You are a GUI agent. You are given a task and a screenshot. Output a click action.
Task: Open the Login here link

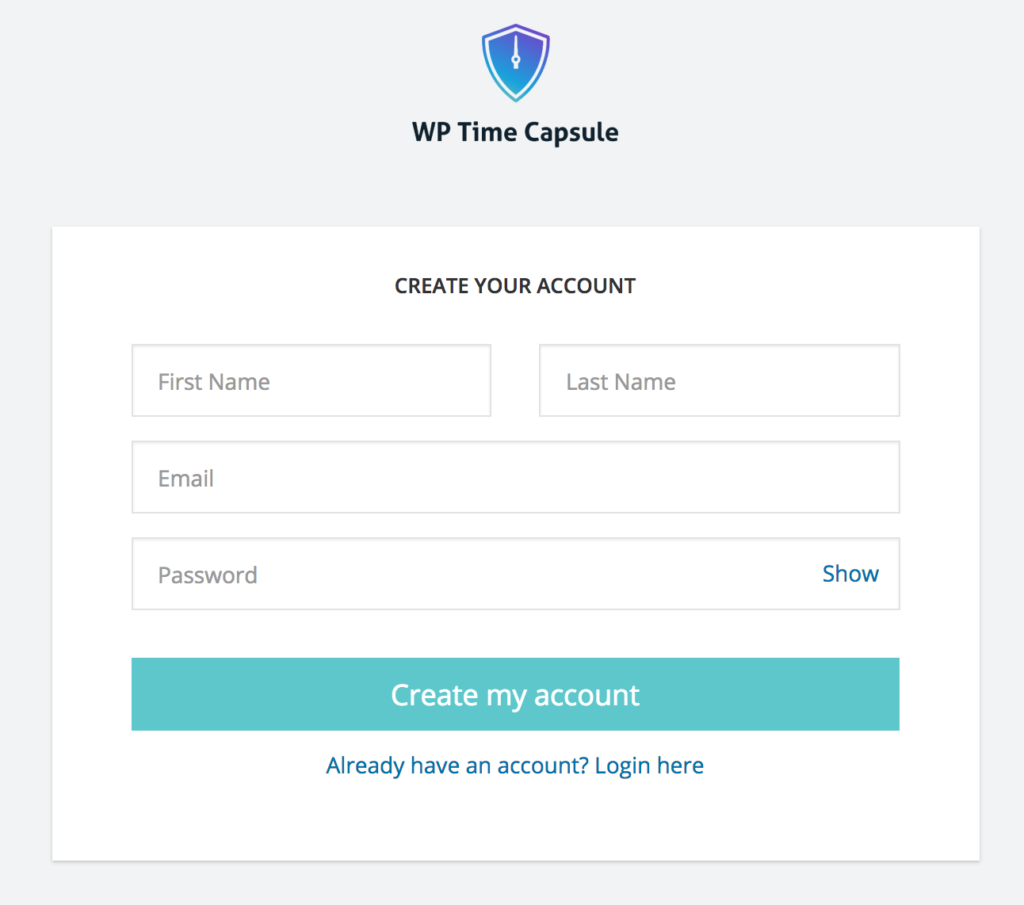coord(649,766)
